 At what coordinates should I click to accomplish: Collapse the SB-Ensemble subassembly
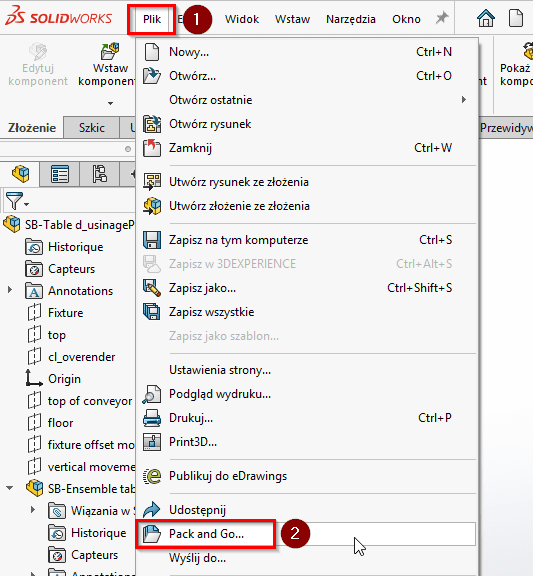[x=10, y=488]
